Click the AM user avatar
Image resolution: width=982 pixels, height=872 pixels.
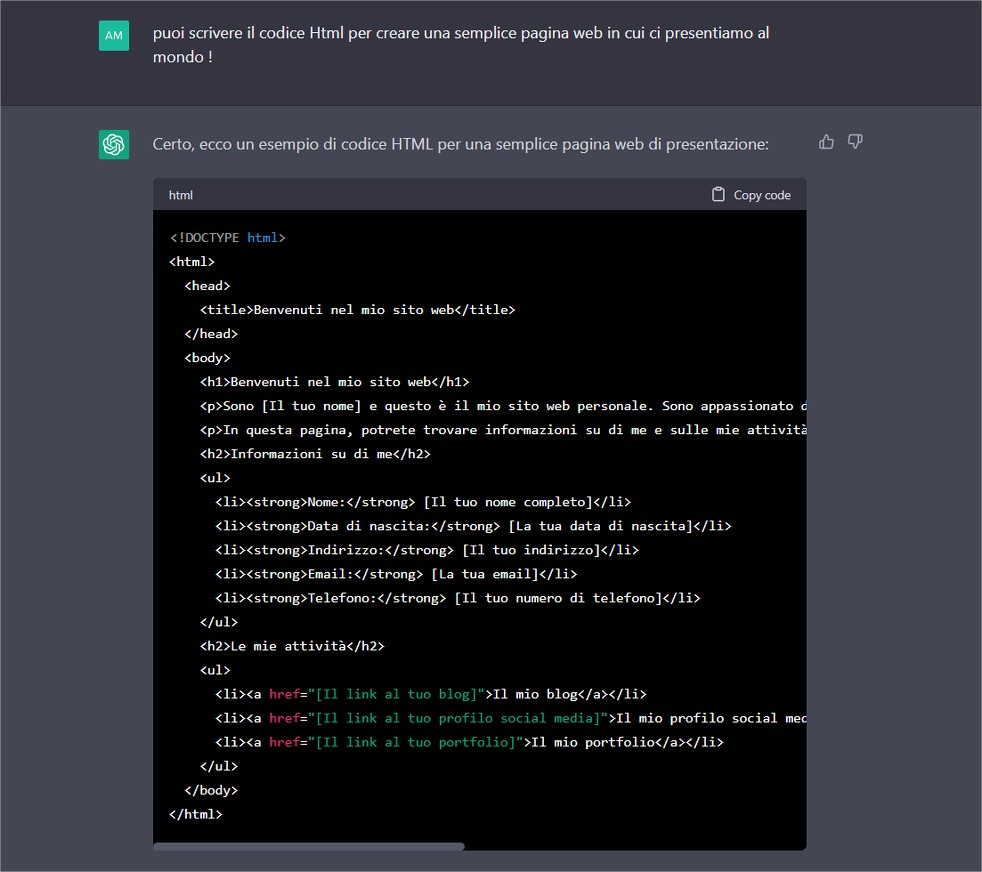pyautogui.click(x=113, y=34)
